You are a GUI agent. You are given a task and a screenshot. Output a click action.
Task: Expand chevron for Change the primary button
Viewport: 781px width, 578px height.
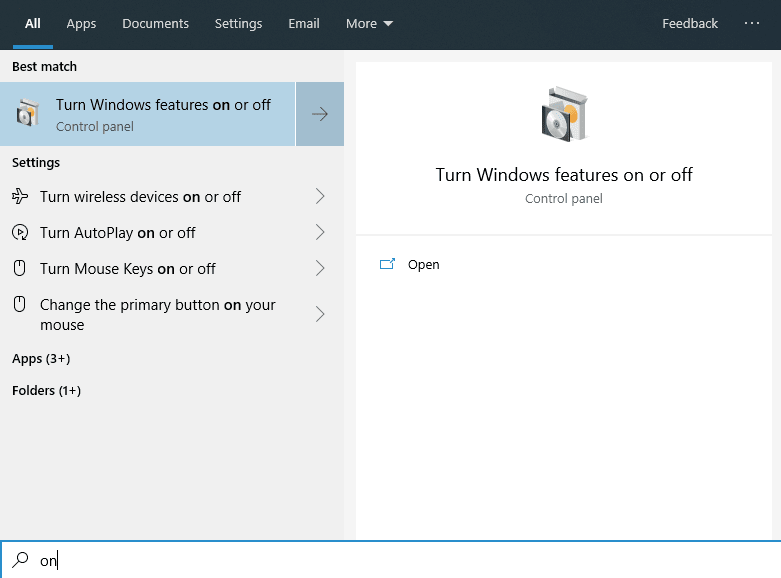pyautogui.click(x=320, y=314)
